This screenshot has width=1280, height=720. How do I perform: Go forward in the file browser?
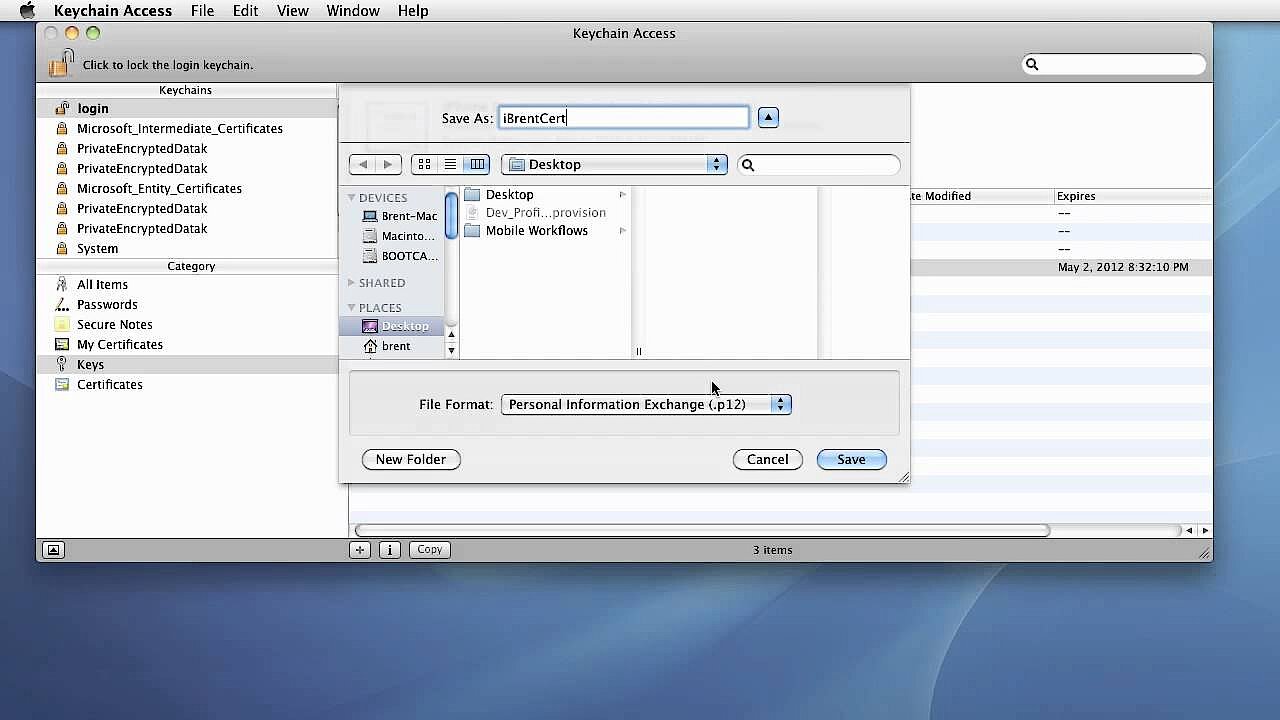(388, 164)
